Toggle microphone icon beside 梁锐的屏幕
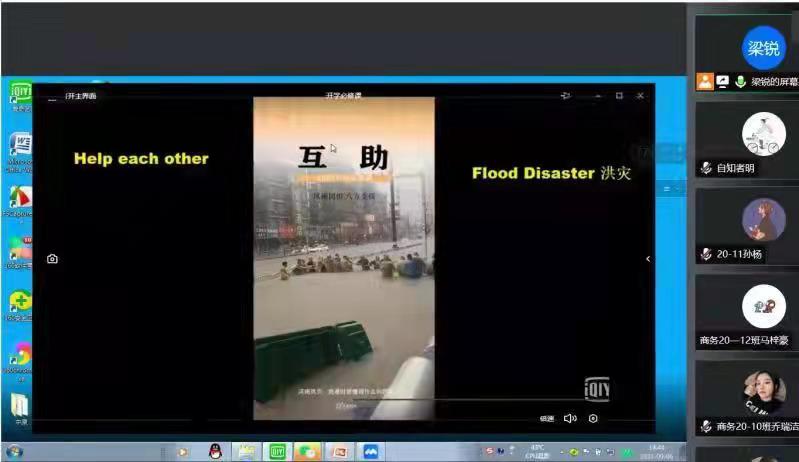The width and height of the screenshot is (799, 462). (740, 82)
